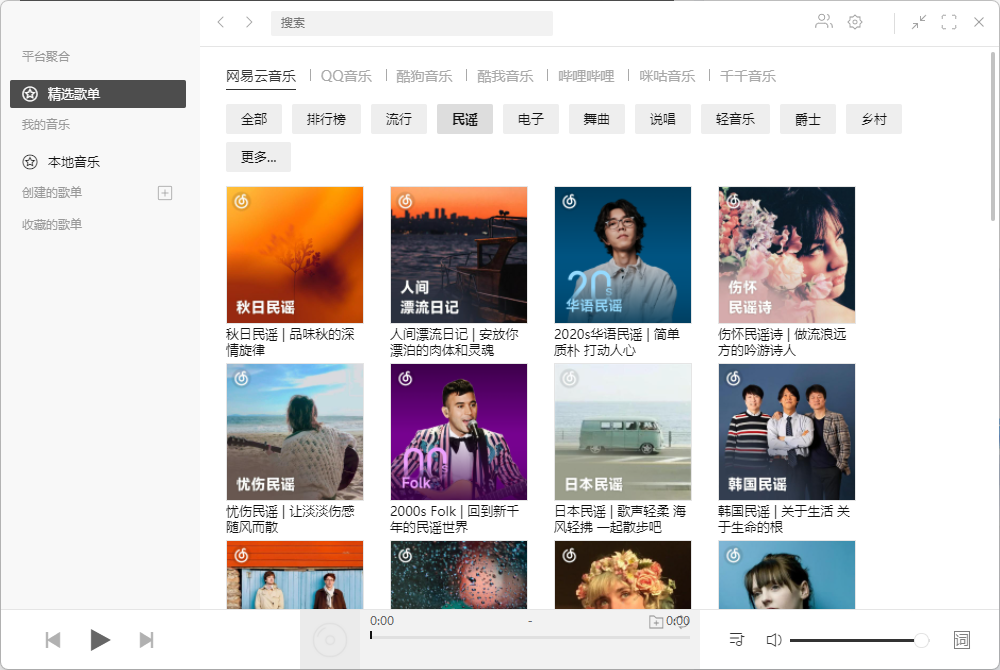Screen dimensions: 1000x670
Task: Mute with the speaker icon
Action: [774, 640]
